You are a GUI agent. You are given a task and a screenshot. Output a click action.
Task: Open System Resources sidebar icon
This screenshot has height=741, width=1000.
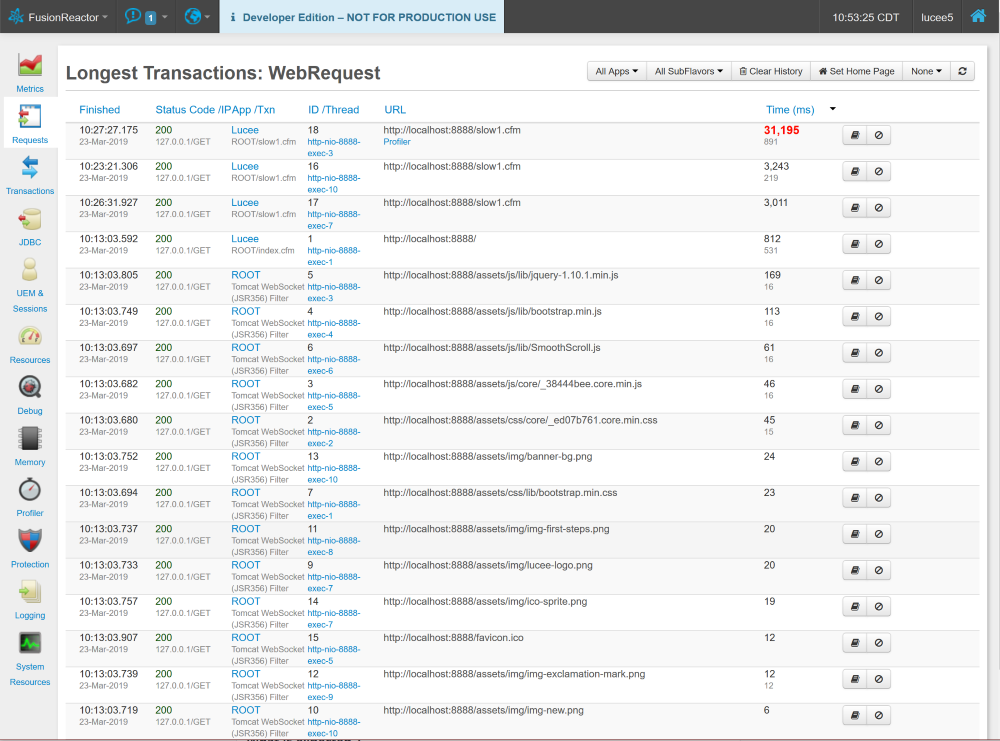tap(30, 643)
